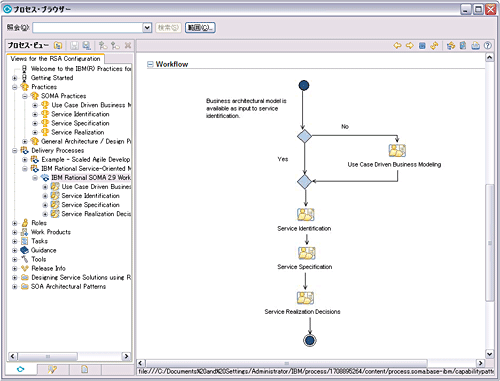
Task: Select the Work Products tree item
Action: [x=51, y=232]
